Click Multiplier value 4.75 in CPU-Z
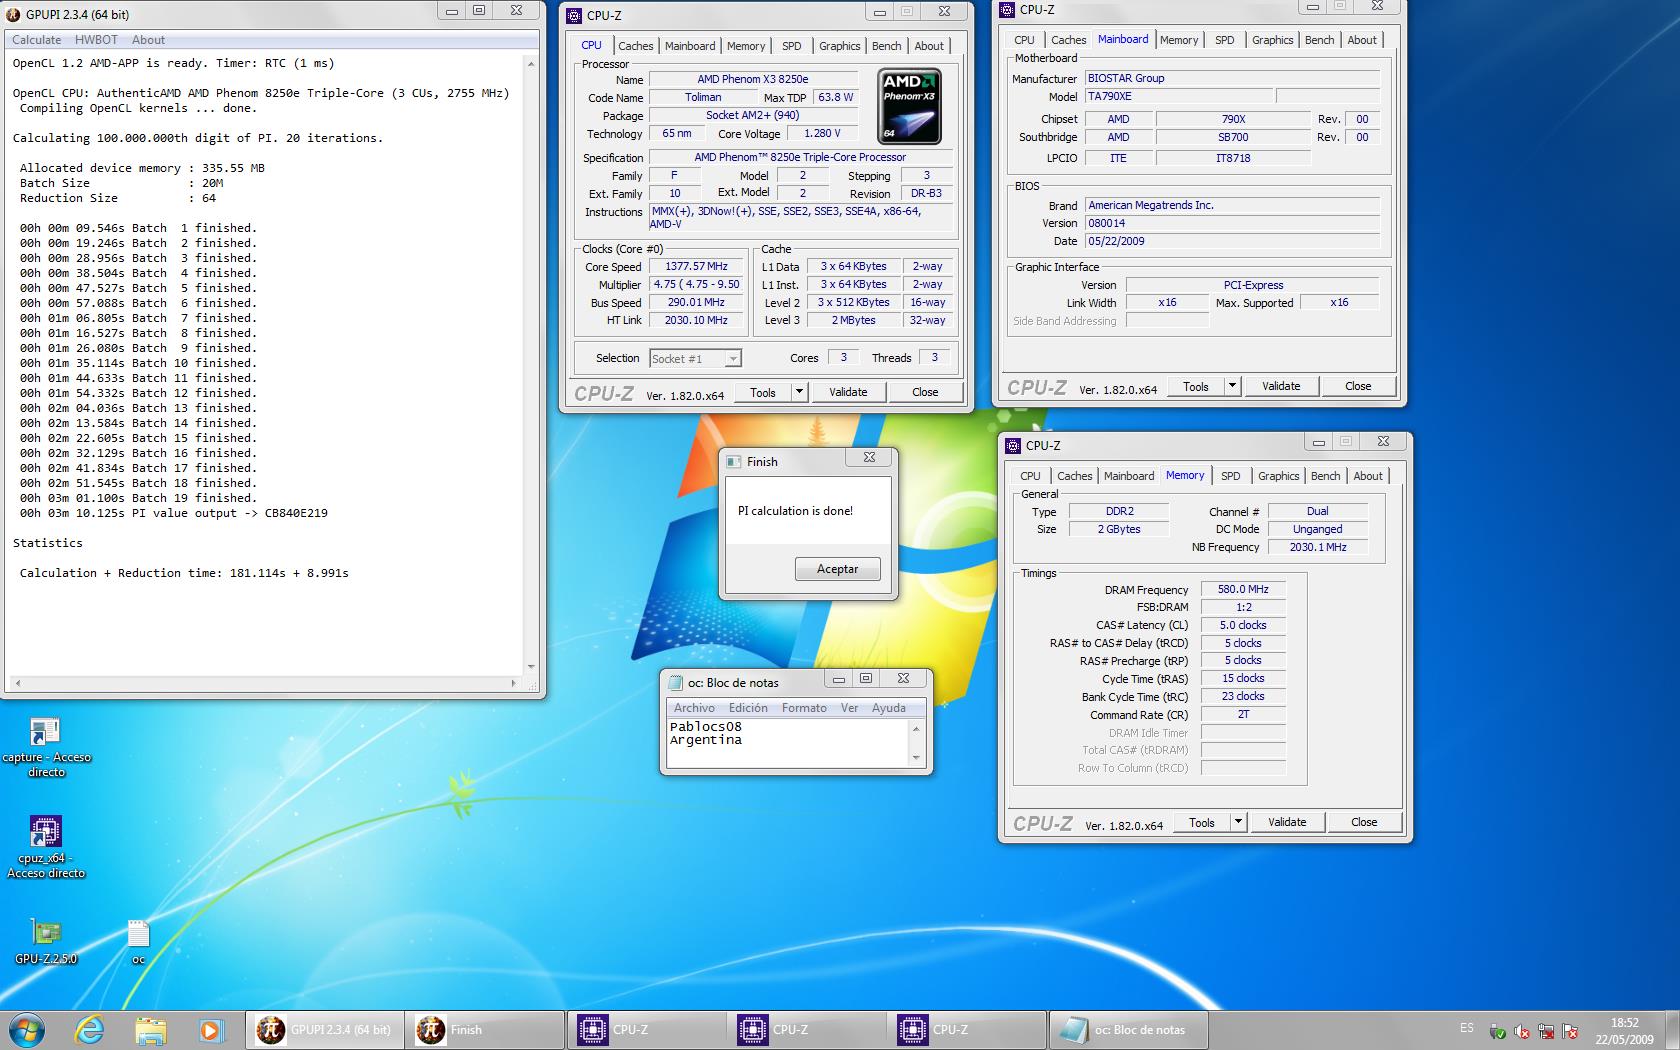1680x1050 pixels. pyautogui.click(x=697, y=285)
